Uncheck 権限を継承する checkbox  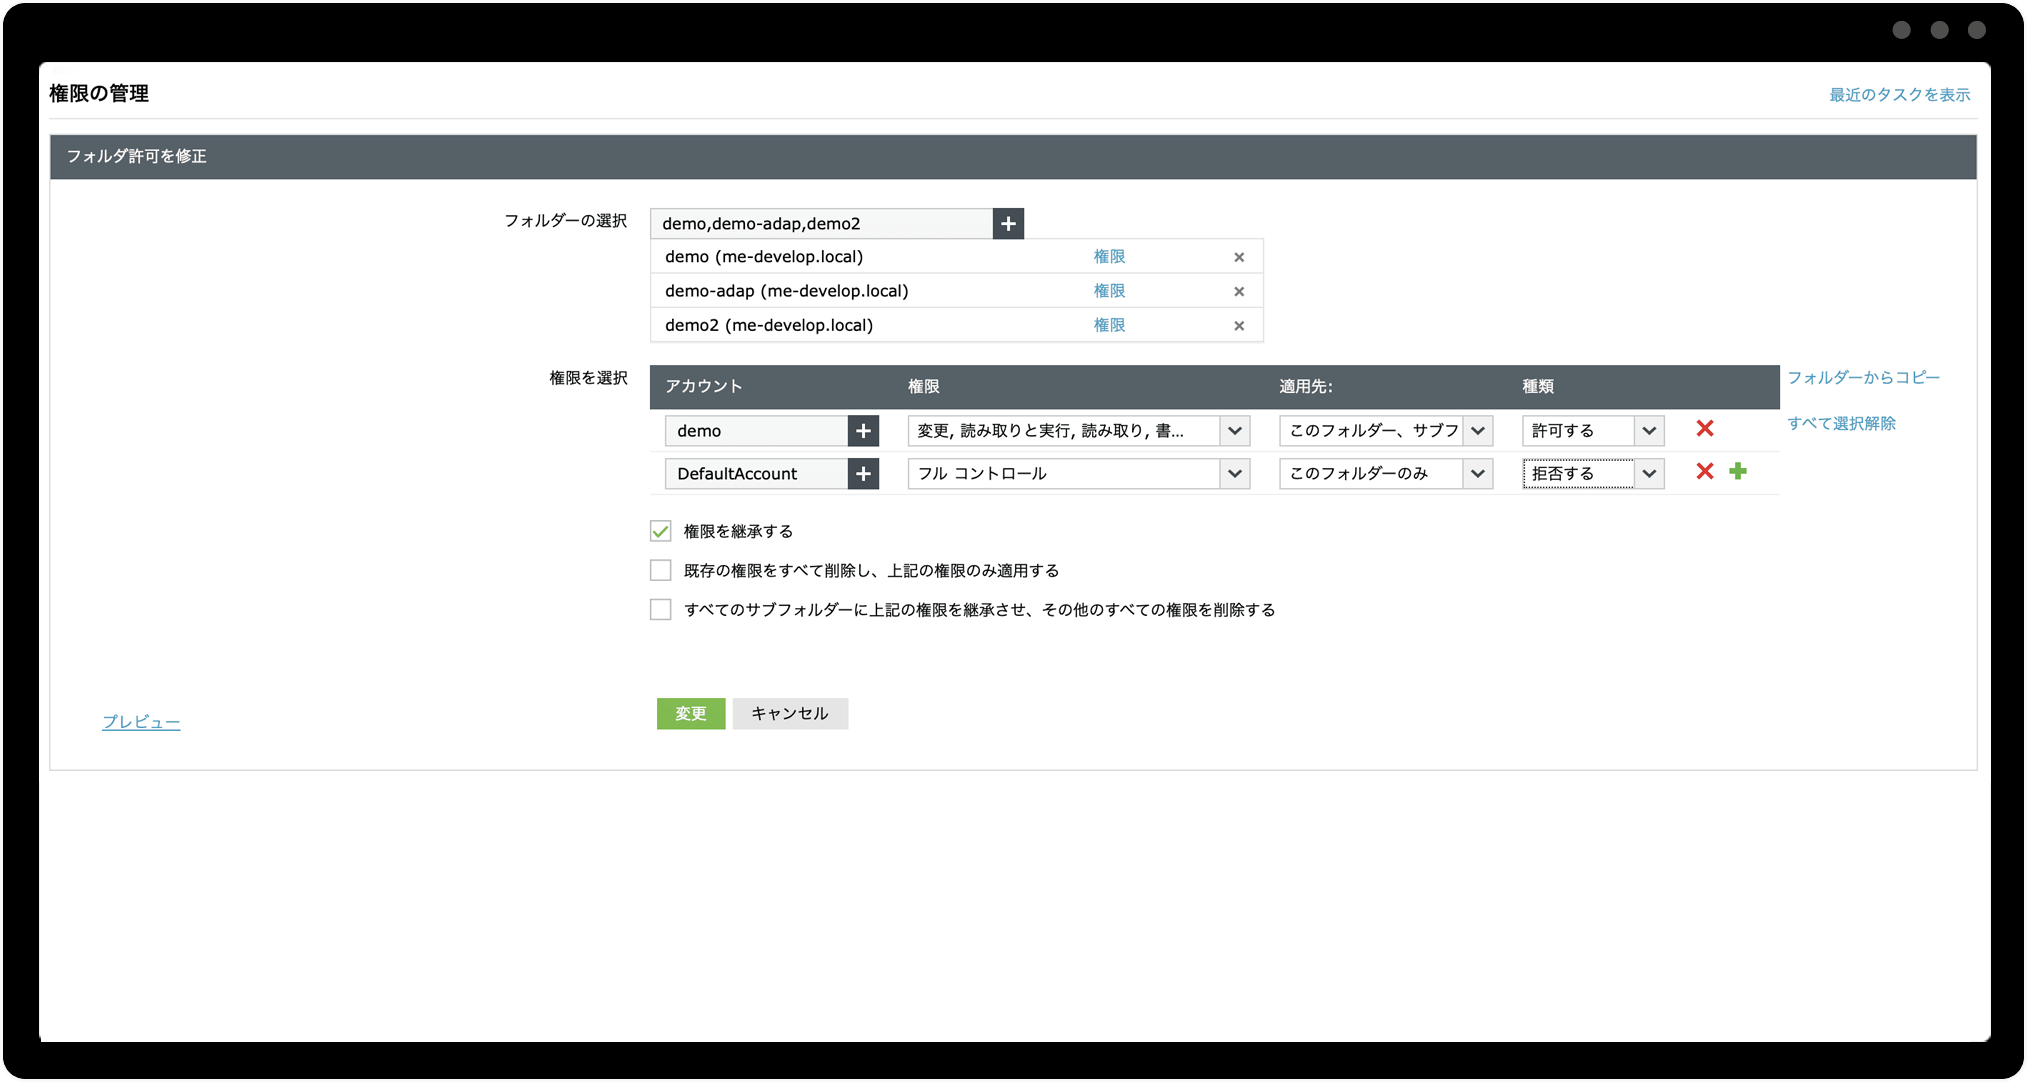click(660, 531)
